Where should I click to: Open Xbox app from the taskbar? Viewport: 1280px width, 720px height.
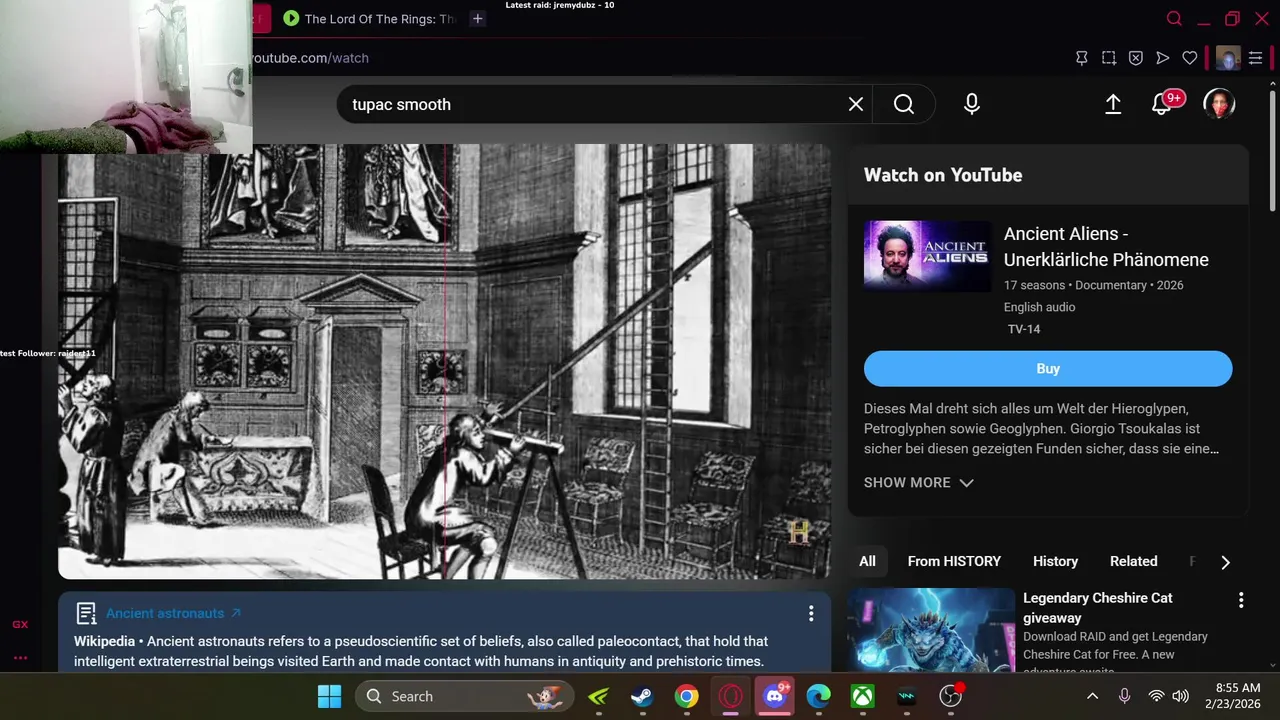(x=863, y=696)
